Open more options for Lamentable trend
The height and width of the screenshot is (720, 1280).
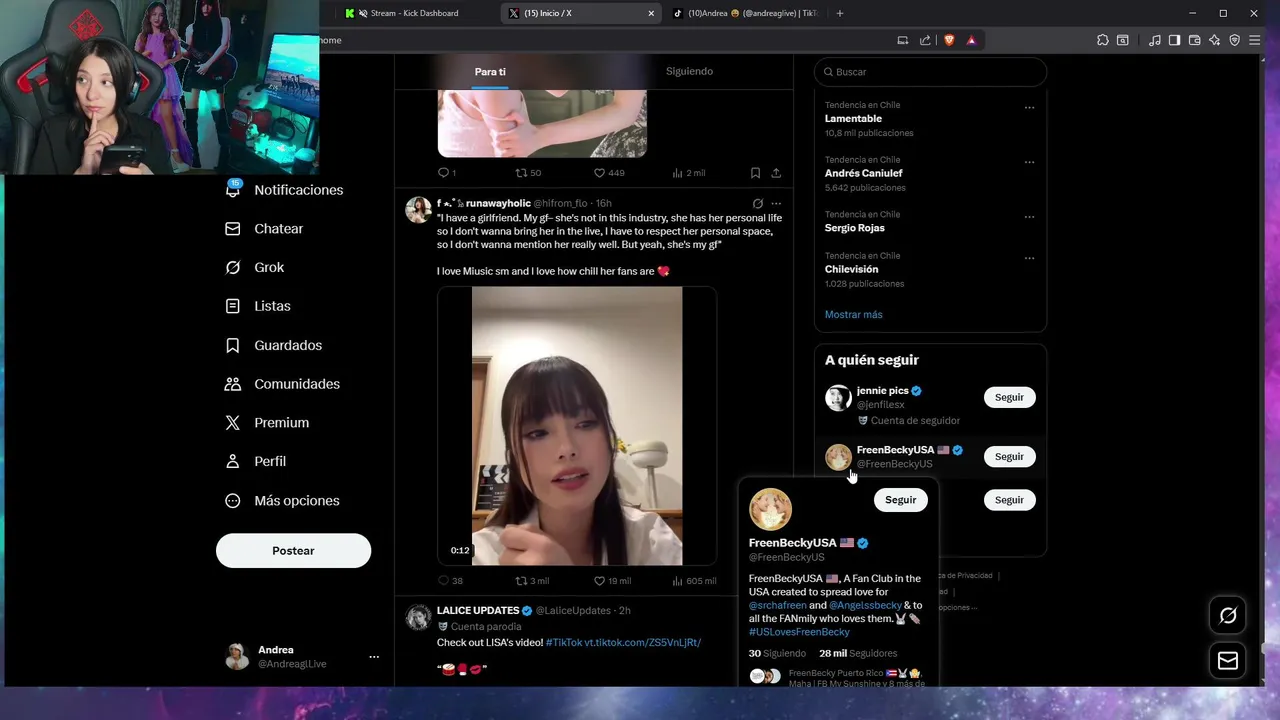pyautogui.click(x=1029, y=108)
